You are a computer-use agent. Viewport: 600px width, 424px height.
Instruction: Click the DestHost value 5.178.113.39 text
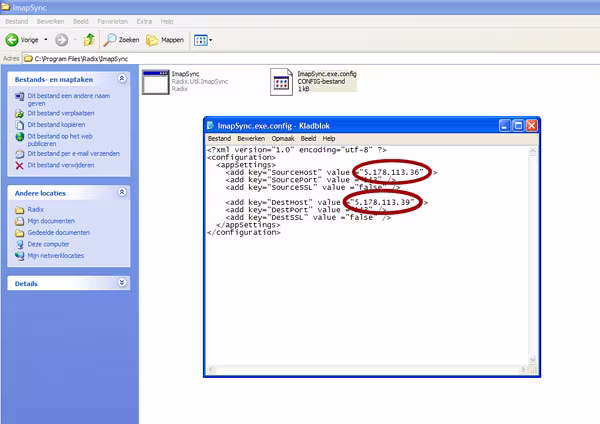pyautogui.click(x=382, y=202)
